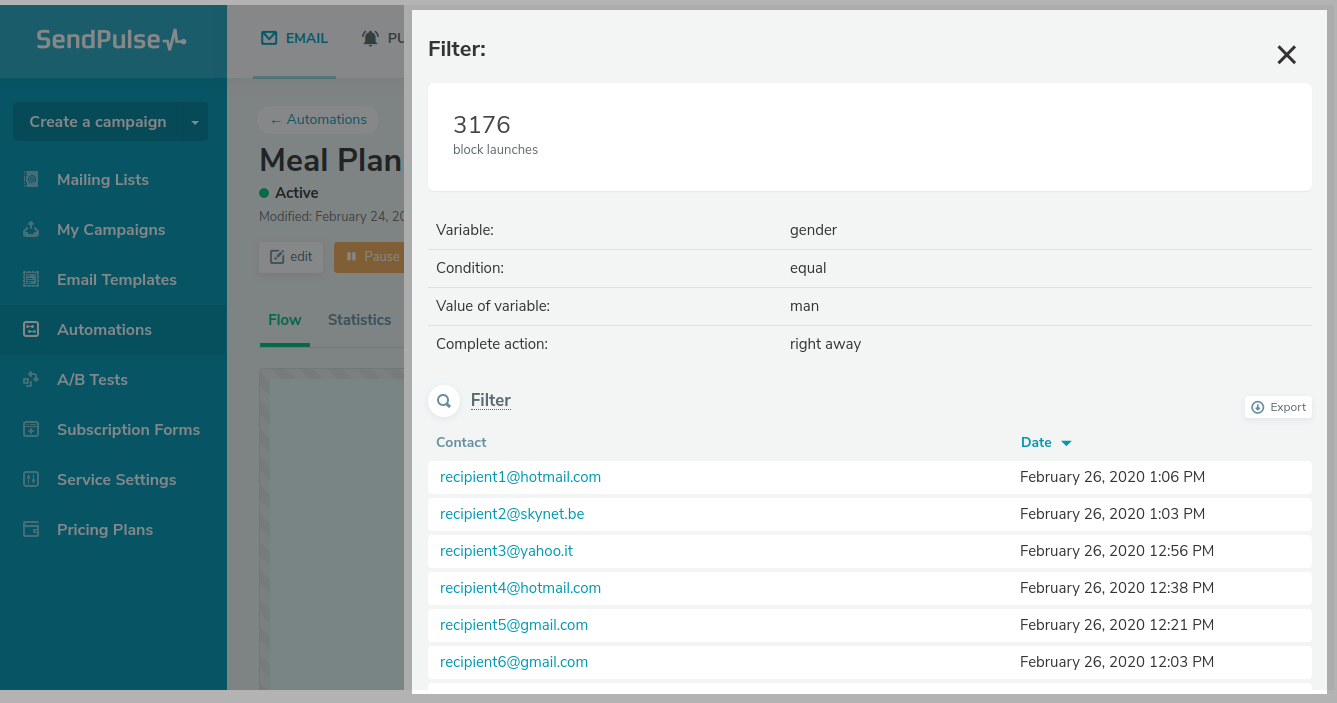Open the Create a campaign dropdown arrow
This screenshot has height=703, width=1337.
(x=195, y=122)
